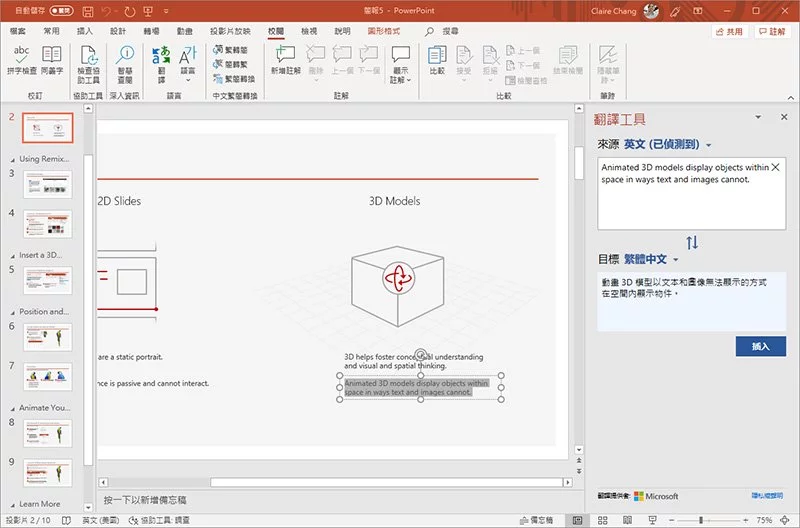Collapse the 'Learn More' section
The image size is (800, 528).
(12, 505)
